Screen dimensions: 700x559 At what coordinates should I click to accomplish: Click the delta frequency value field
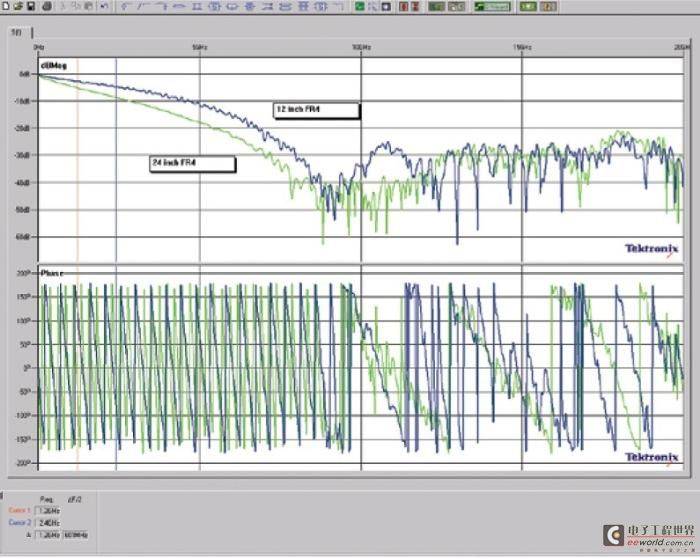(48, 535)
